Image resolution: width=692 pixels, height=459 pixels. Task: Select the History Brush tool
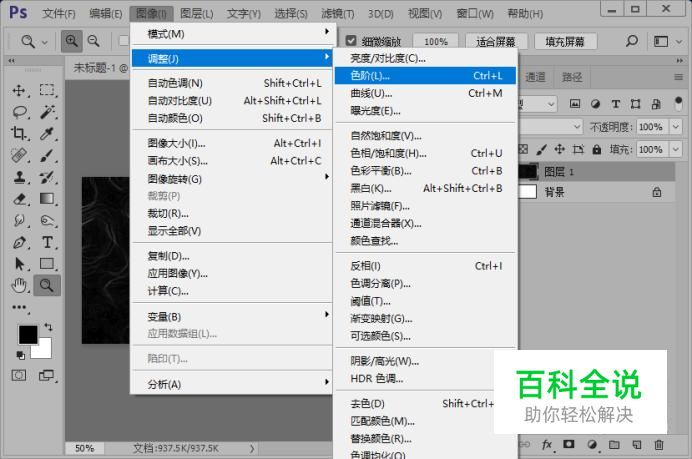coord(47,177)
